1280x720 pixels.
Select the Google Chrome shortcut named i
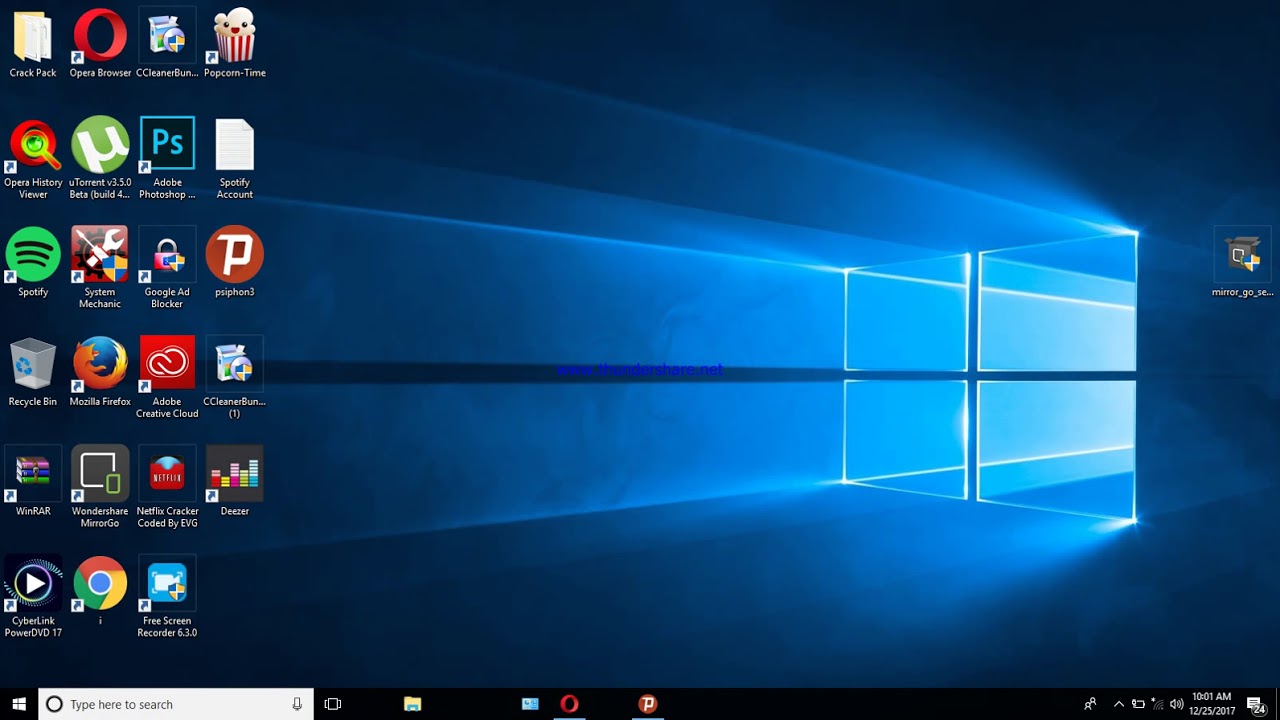click(x=100, y=592)
